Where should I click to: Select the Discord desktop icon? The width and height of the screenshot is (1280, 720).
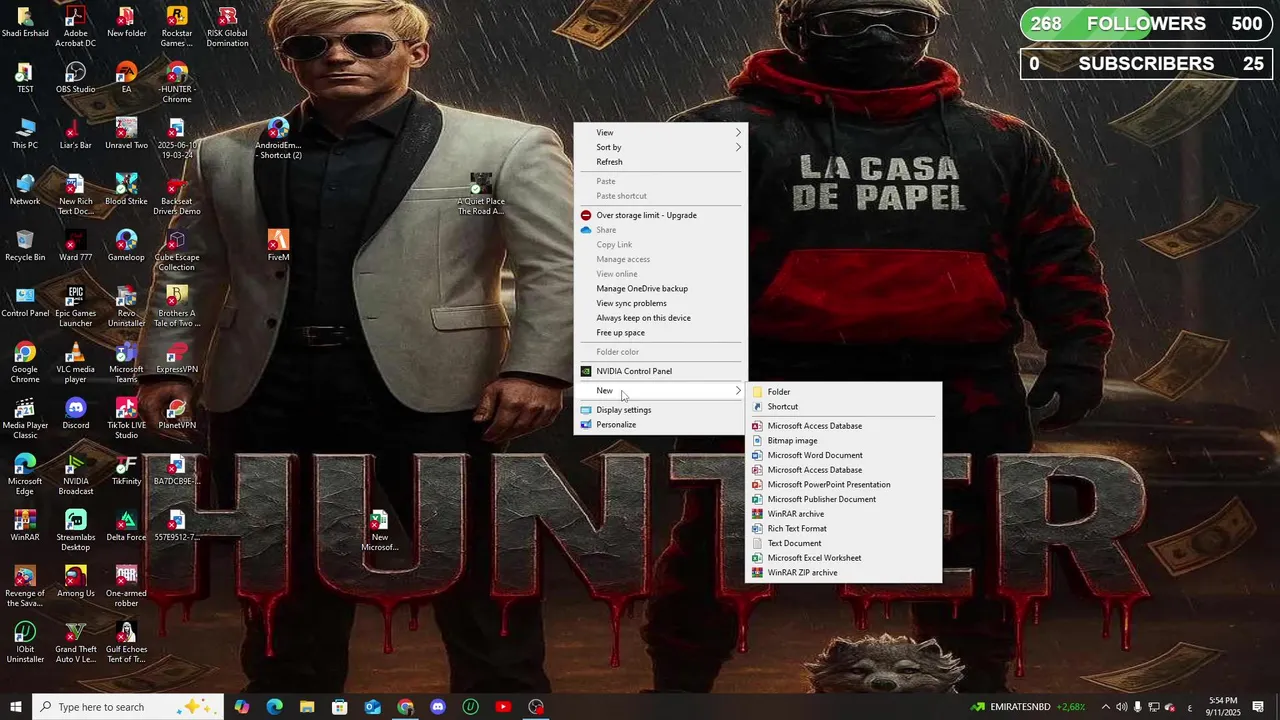click(x=76, y=414)
